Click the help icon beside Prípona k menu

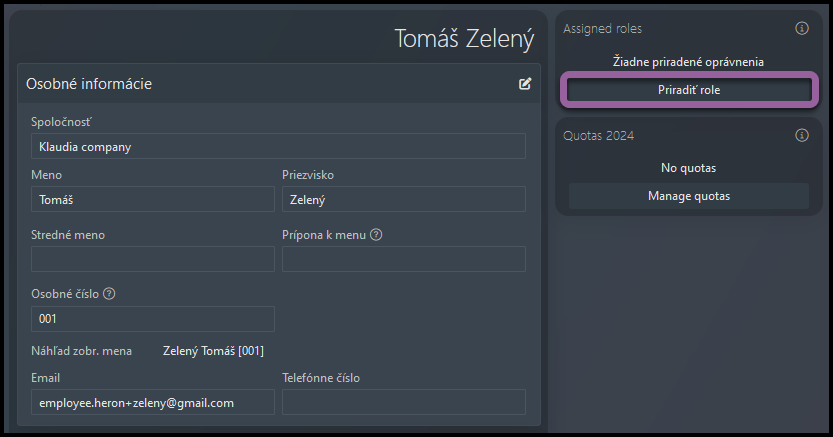pyautogui.click(x=376, y=235)
